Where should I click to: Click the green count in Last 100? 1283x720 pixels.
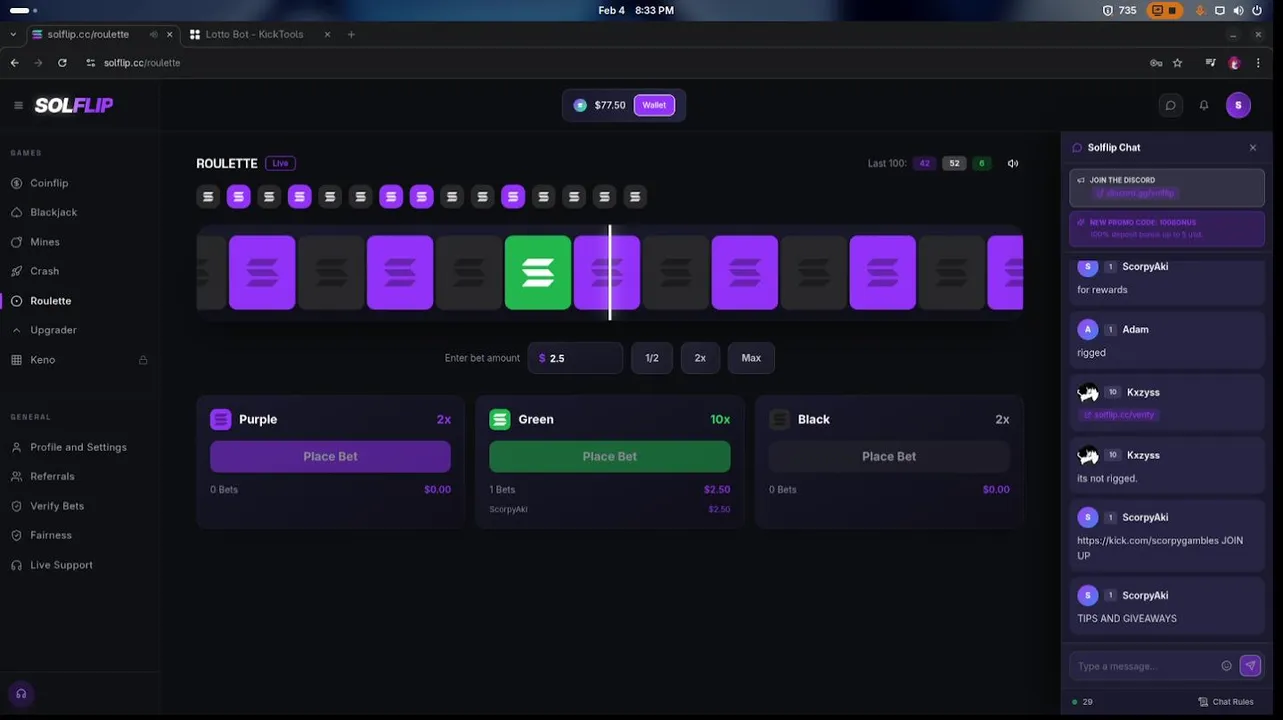click(x=981, y=163)
